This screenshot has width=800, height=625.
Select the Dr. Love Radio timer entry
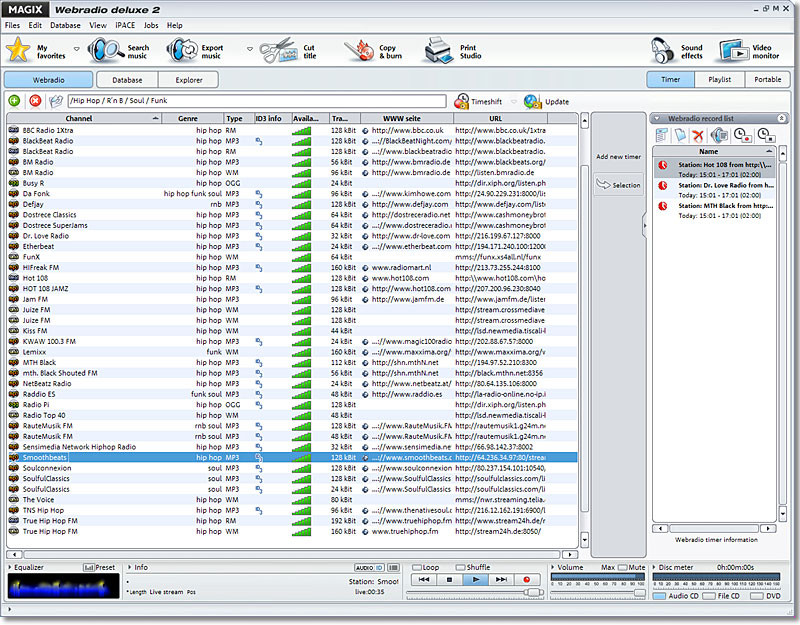click(714, 190)
